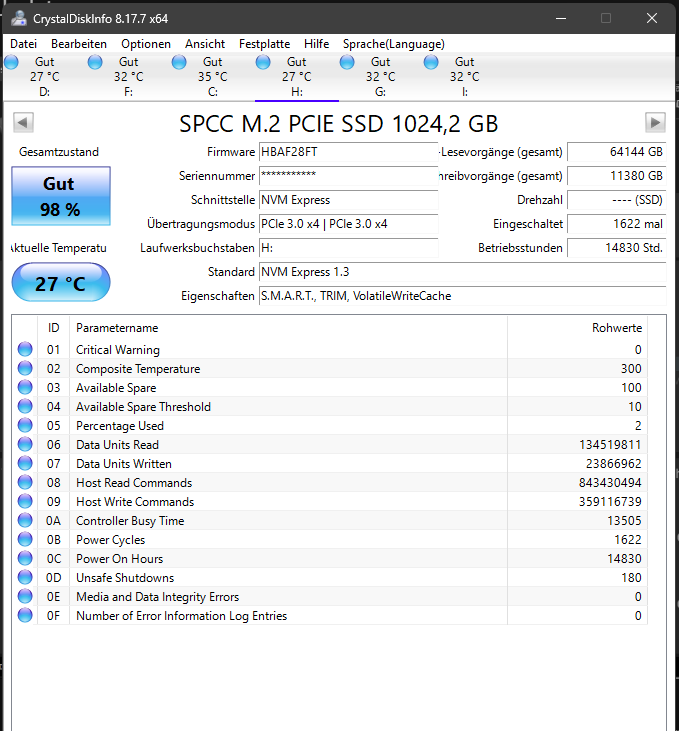Screen dimensions: 679x731
Task: Select the F: drive status orb
Action: pos(95,62)
